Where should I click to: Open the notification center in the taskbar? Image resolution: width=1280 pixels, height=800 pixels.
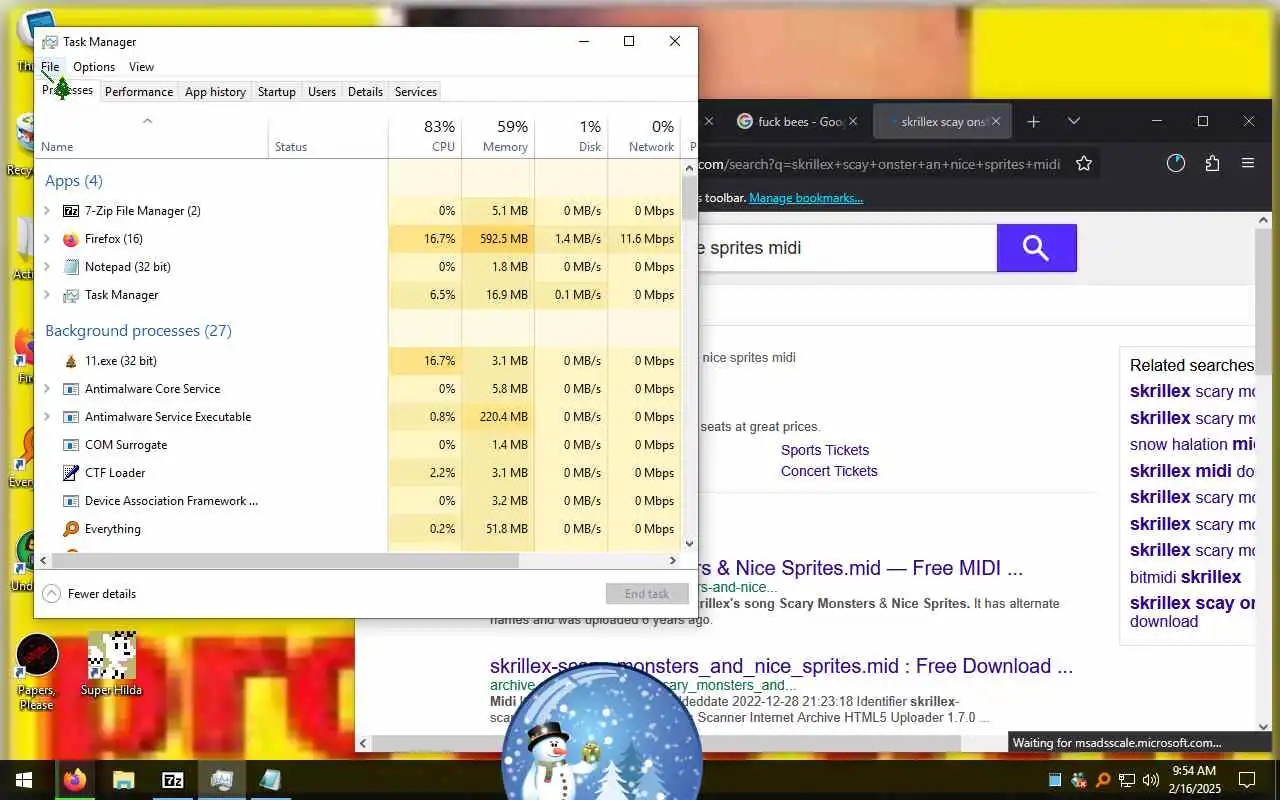[x=1247, y=780]
